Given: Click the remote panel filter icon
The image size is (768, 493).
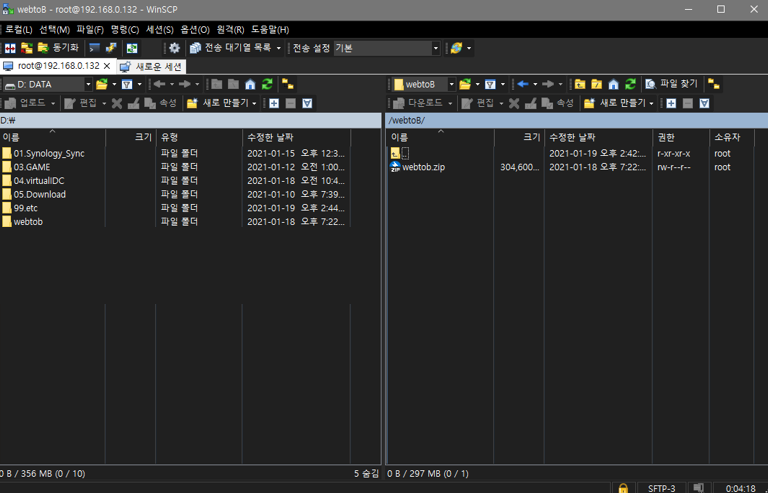Looking at the screenshot, I should tap(490, 85).
